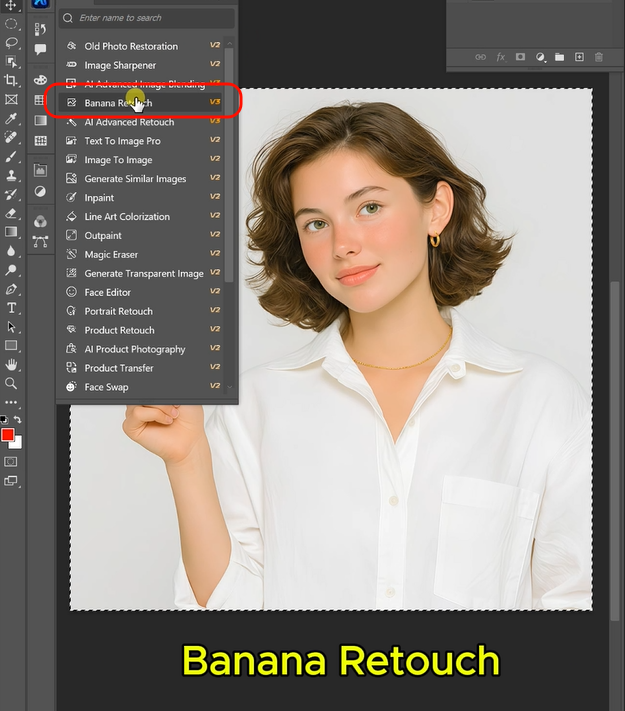Open the Patterns panel icon
625x711 pixels.
pyautogui.click(x=40, y=141)
